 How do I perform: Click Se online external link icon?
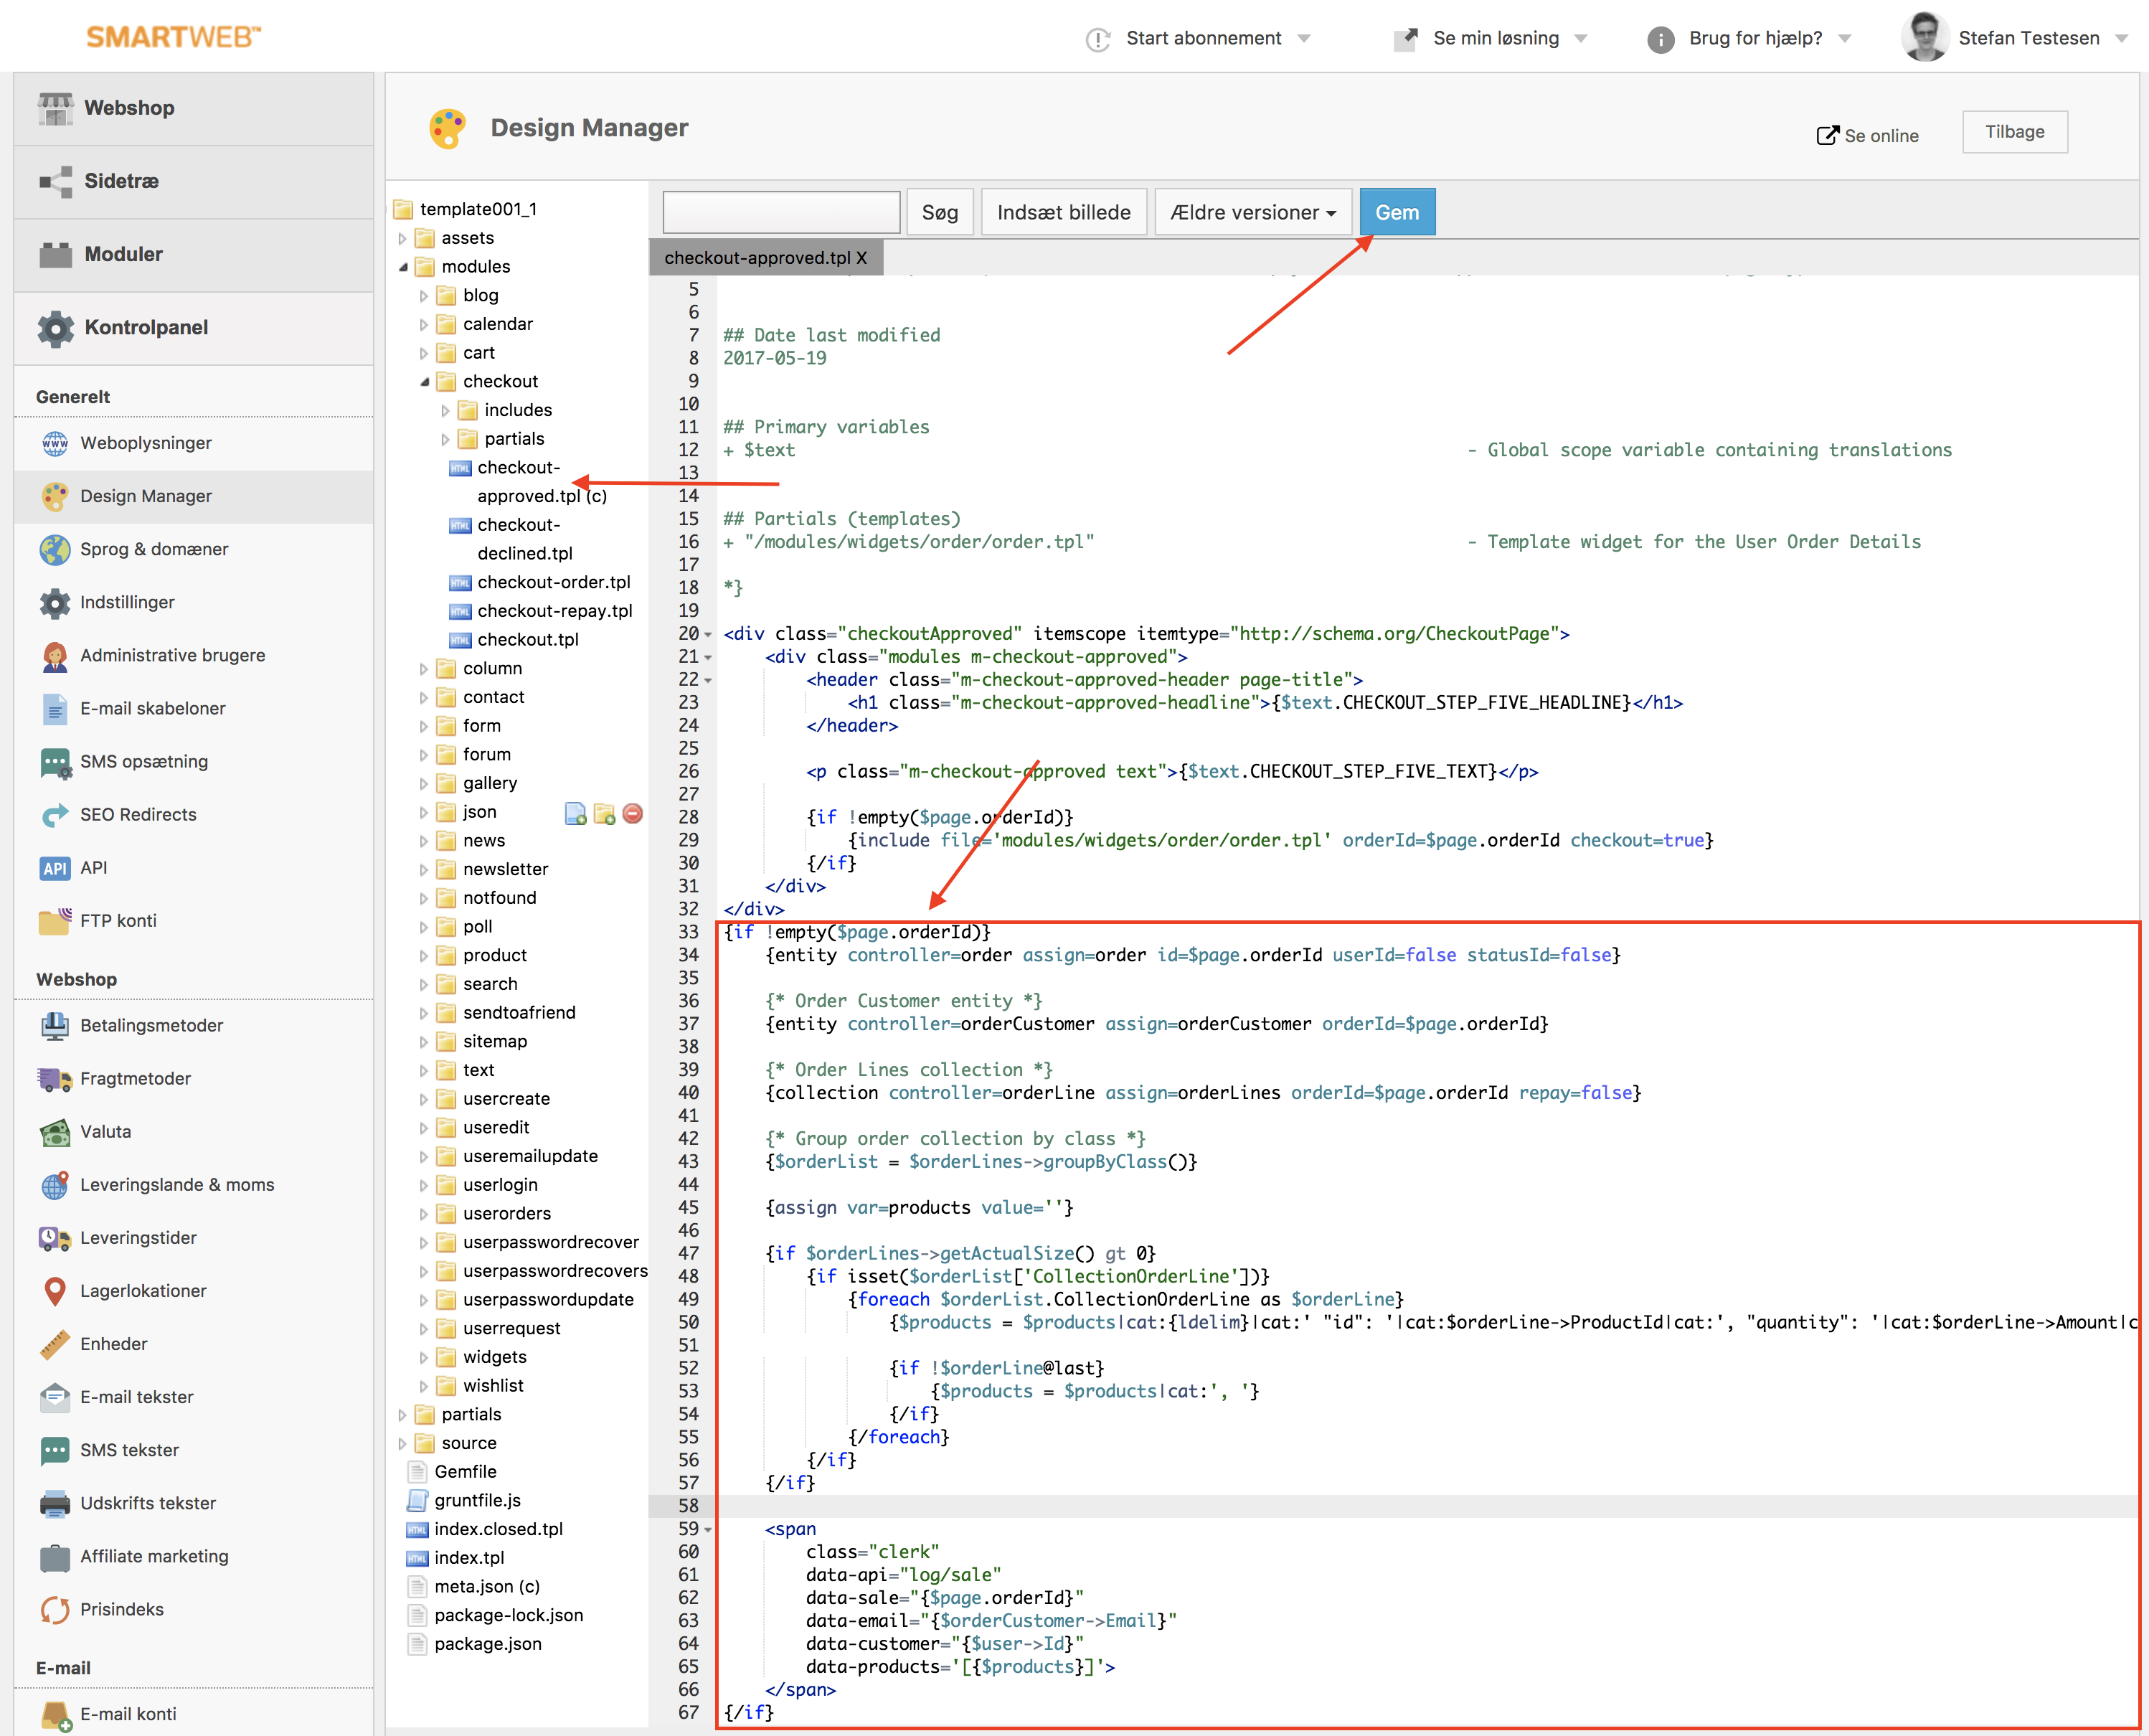pos(1828,134)
